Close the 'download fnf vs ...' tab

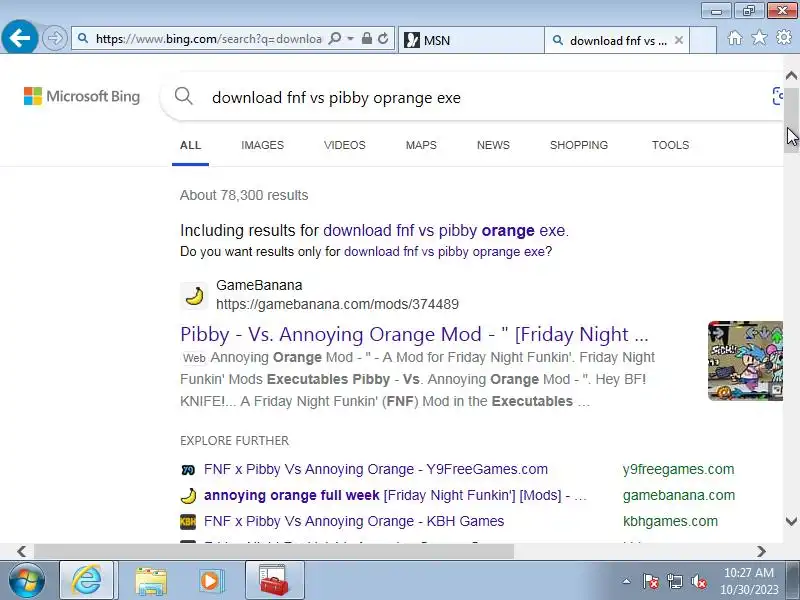click(x=679, y=40)
